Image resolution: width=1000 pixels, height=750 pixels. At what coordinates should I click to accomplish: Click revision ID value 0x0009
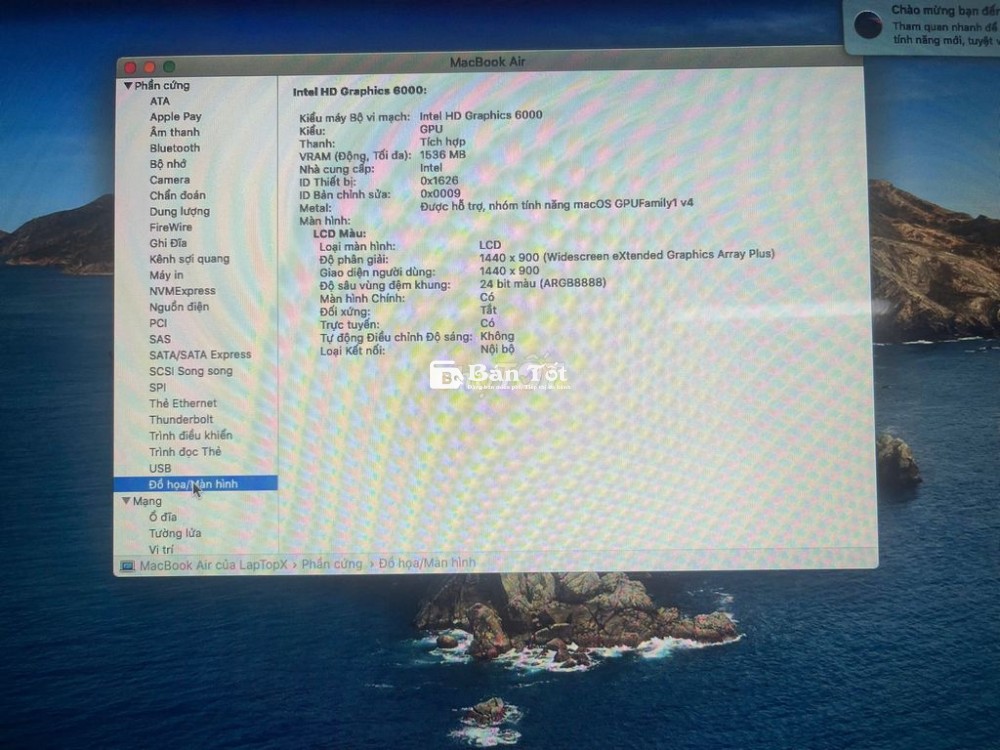click(x=440, y=194)
